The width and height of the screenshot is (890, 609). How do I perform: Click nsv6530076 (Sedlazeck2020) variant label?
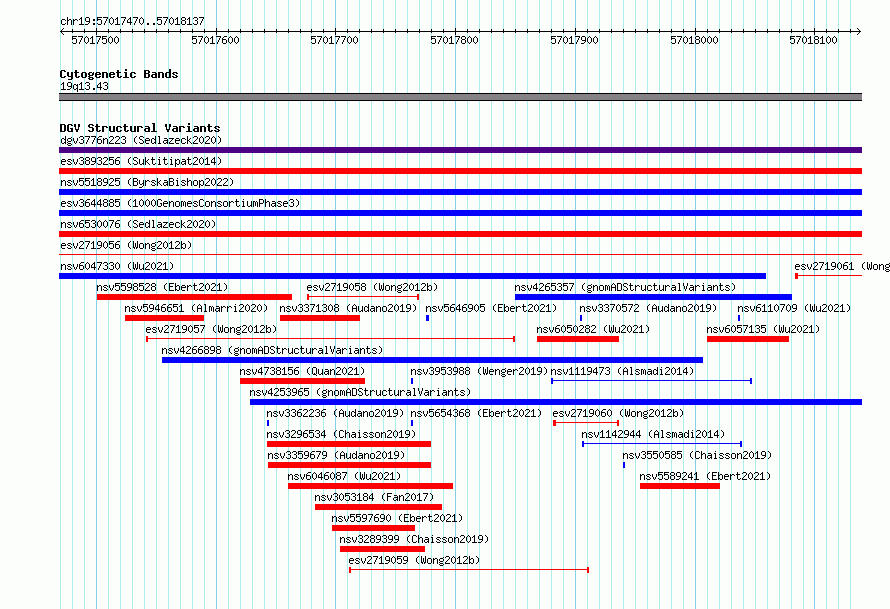coord(138,224)
